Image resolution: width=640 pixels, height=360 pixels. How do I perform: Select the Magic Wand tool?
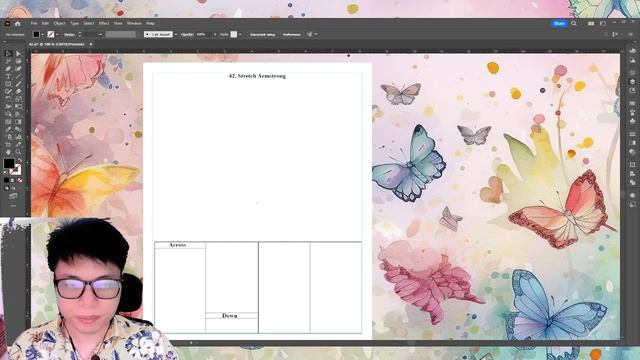8,61
